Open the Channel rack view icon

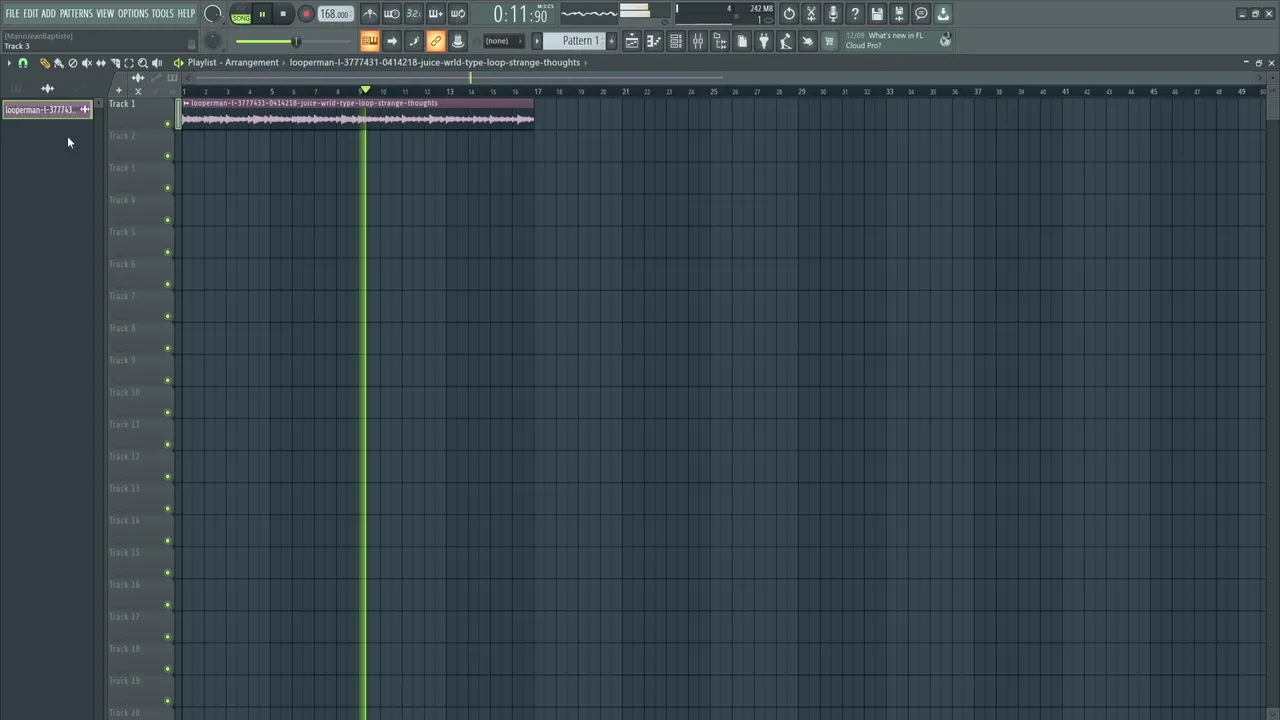point(676,41)
